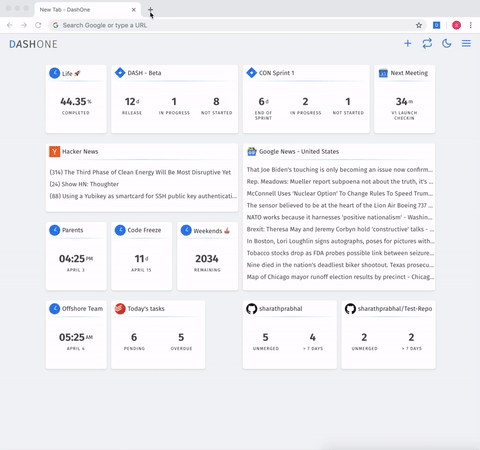
Task: Click sharathprabhal 4 over 7 days count
Action: 313,337
